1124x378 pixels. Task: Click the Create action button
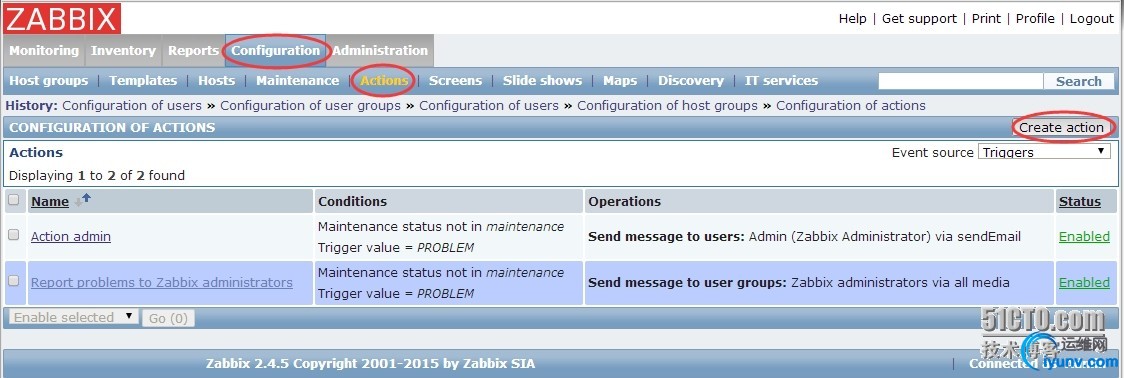pyautogui.click(x=1062, y=127)
